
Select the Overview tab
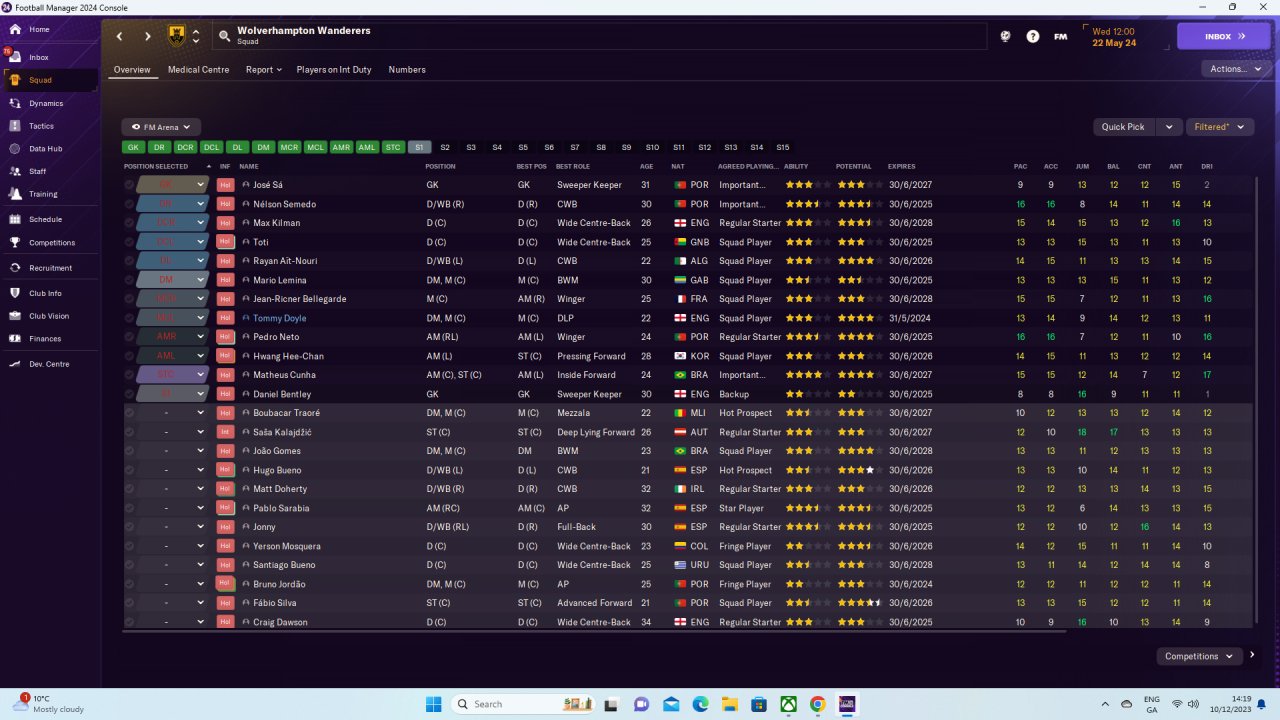click(132, 70)
